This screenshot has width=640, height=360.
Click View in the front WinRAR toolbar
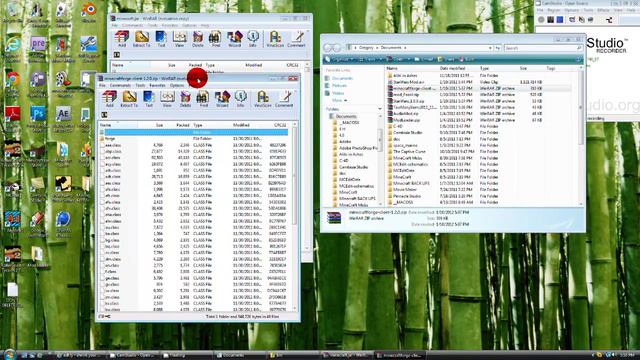coord(167,99)
